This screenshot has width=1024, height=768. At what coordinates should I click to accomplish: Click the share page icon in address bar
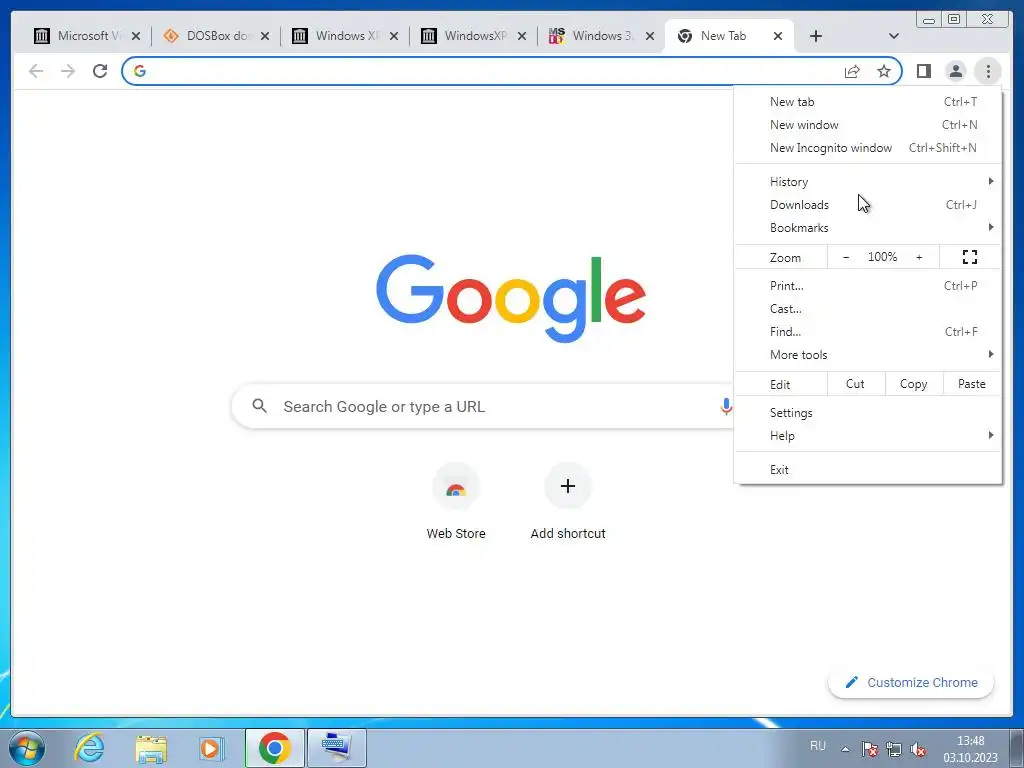852,71
